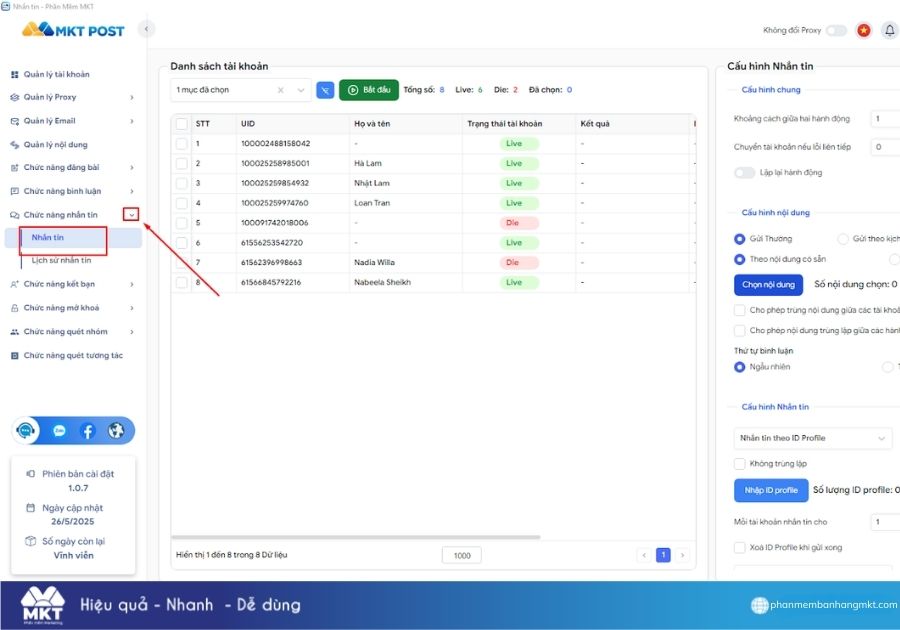The image size is (900, 630).
Task: Open Quản lý Email section
Action: point(14,119)
